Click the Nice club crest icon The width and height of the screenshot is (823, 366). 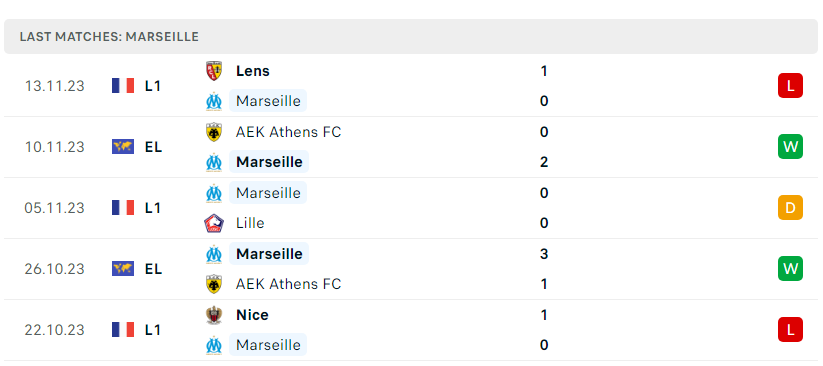coord(214,315)
